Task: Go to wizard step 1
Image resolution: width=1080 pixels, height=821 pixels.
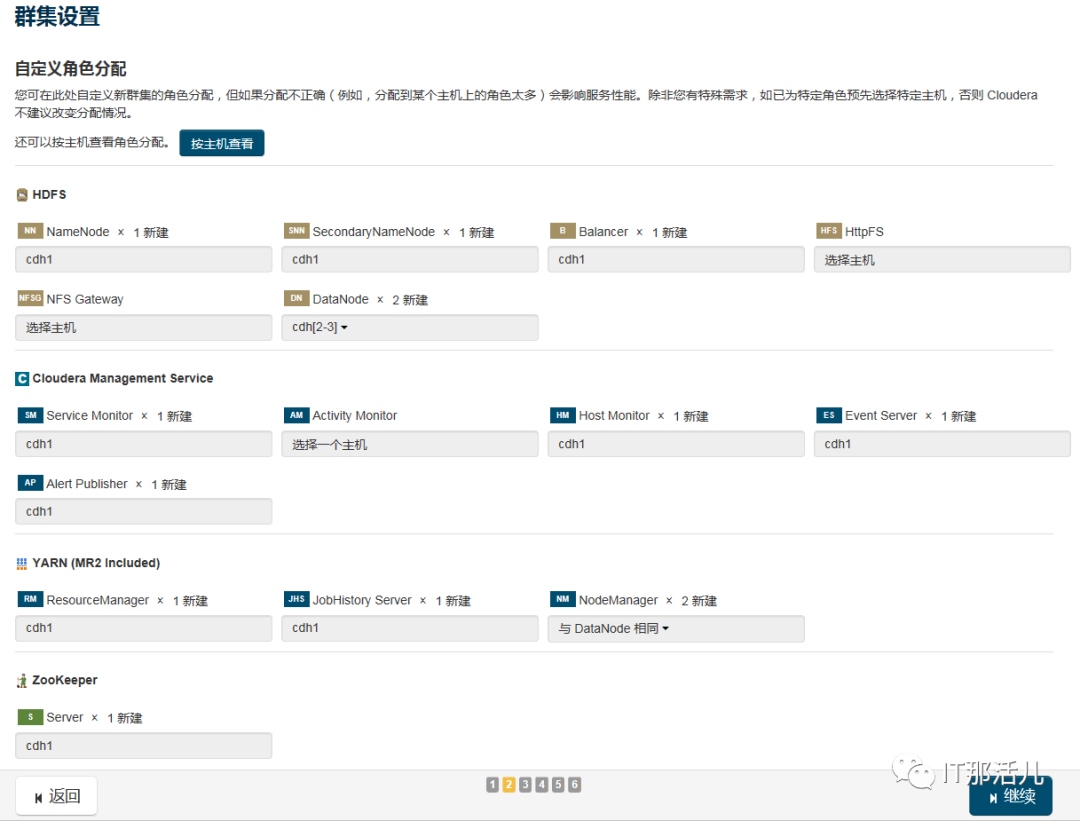Action: tap(492, 784)
